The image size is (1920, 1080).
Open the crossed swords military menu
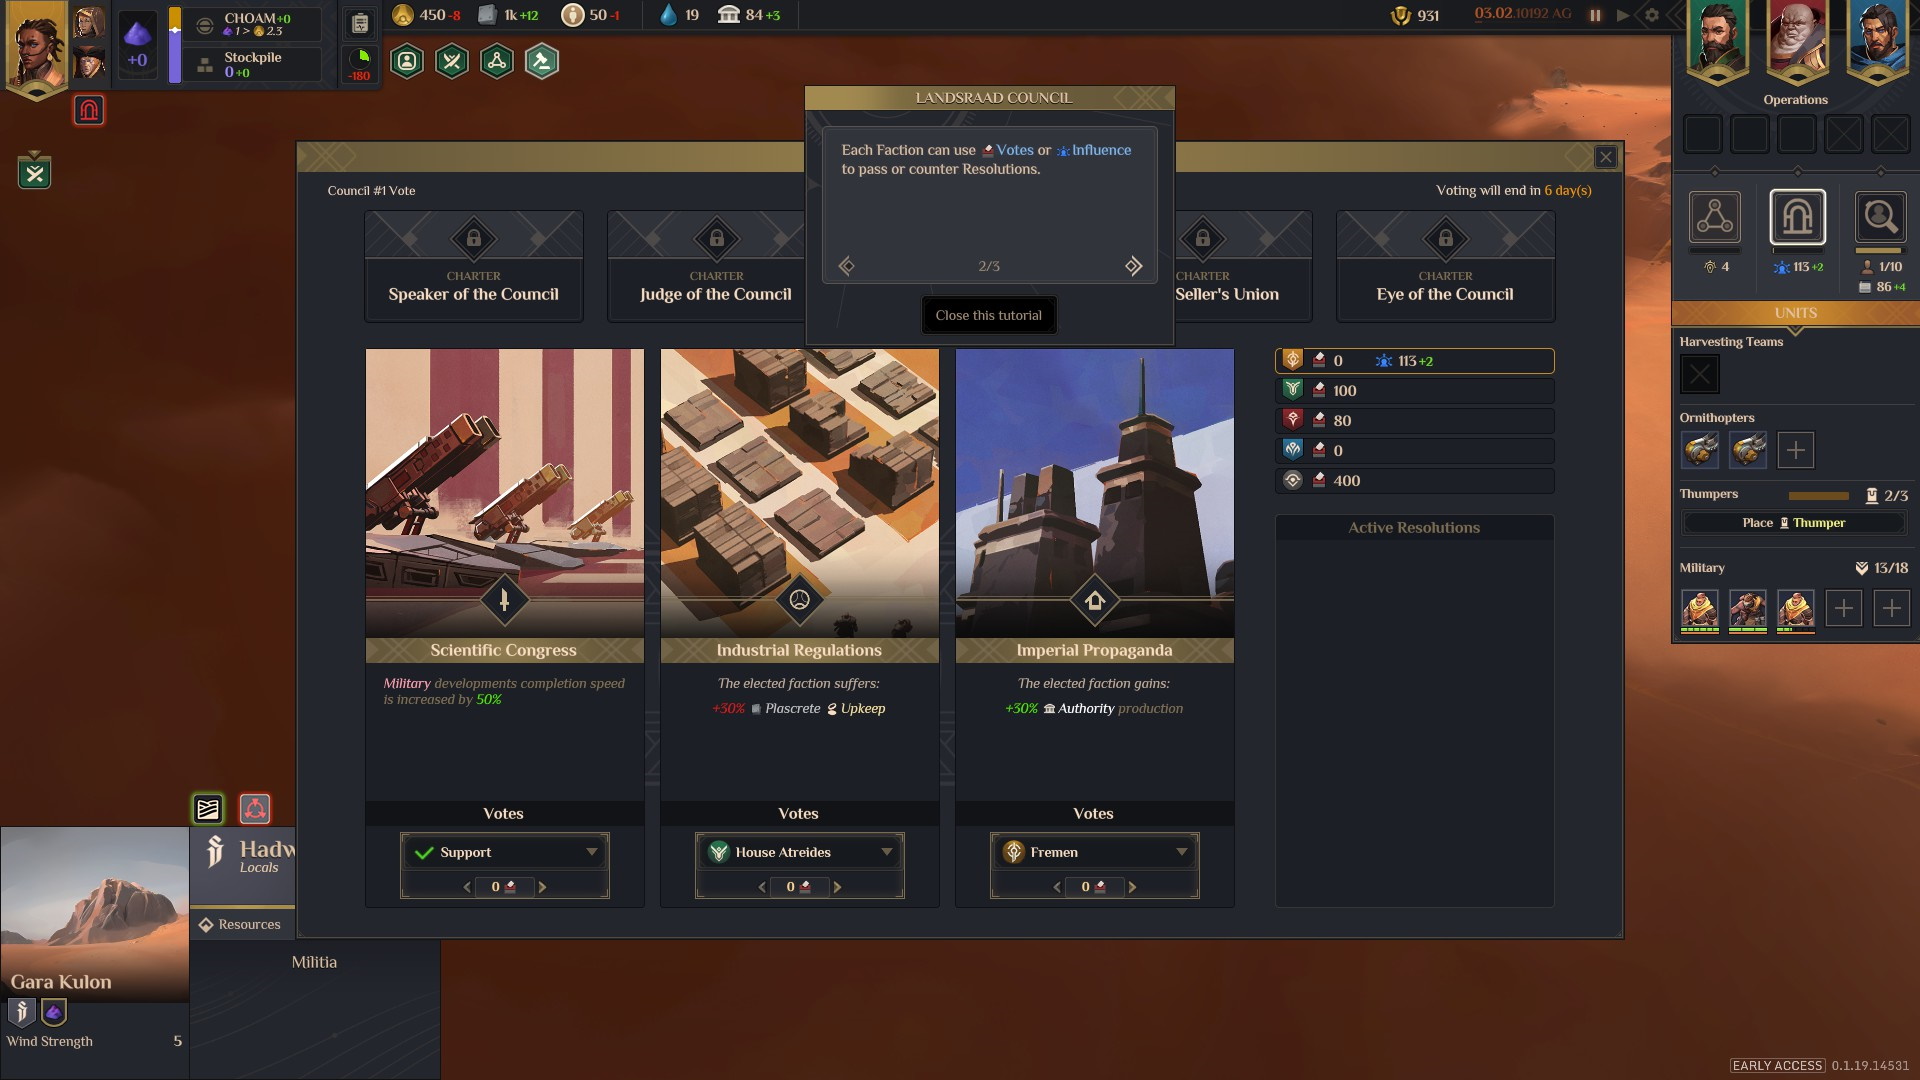pyautogui.click(x=452, y=62)
